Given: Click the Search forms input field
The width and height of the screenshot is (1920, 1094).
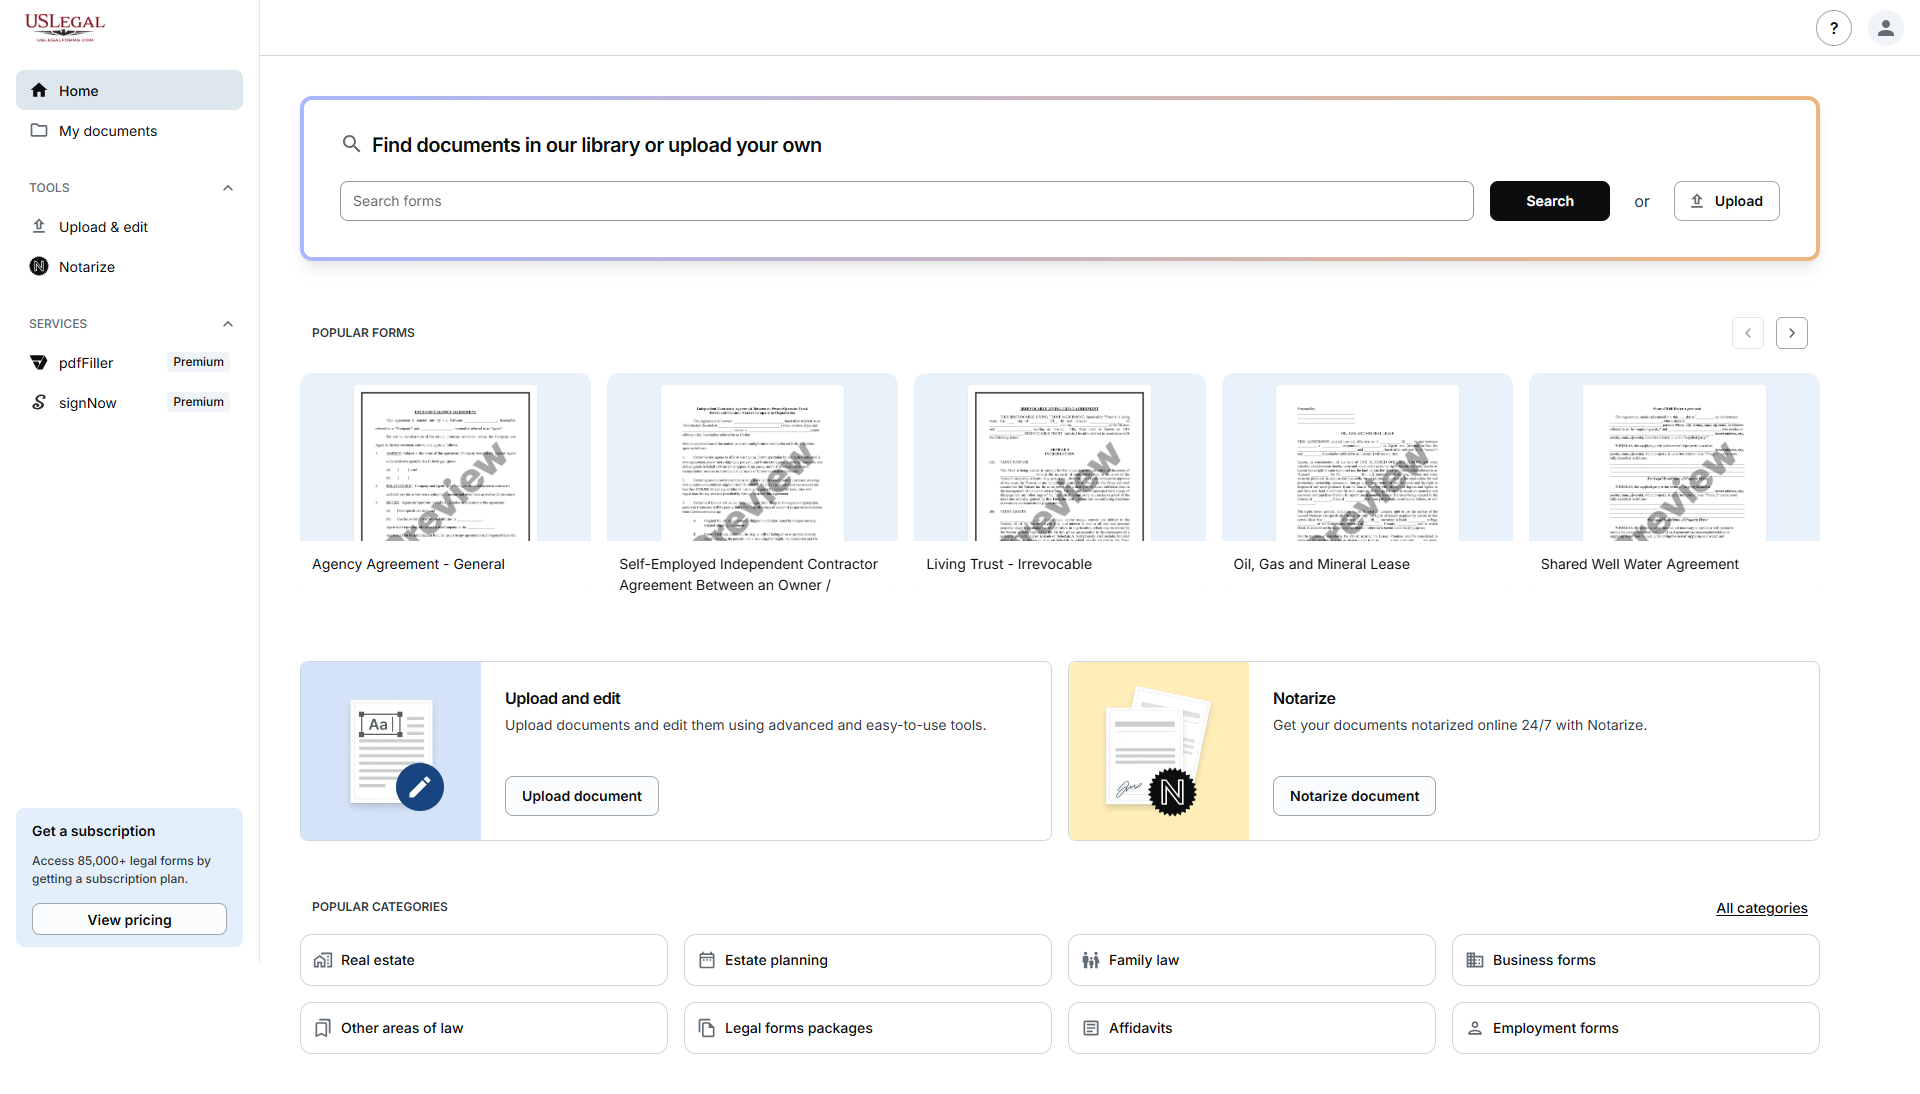Looking at the screenshot, I should pyautogui.click(x=906, y=201).
